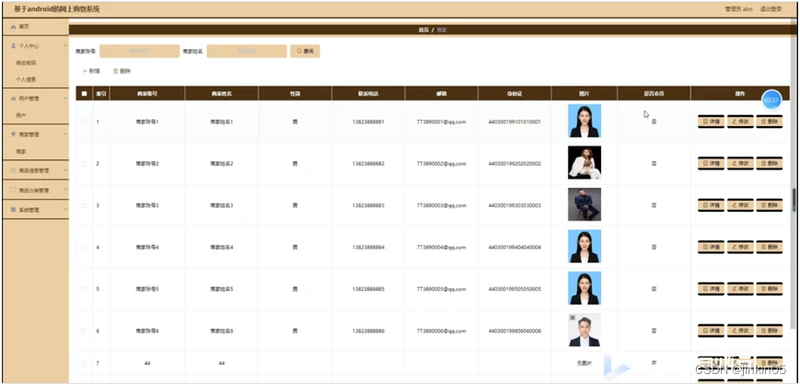Check the checkbox for row 3
Screen dimensions: 800x385
click(84, 206)
